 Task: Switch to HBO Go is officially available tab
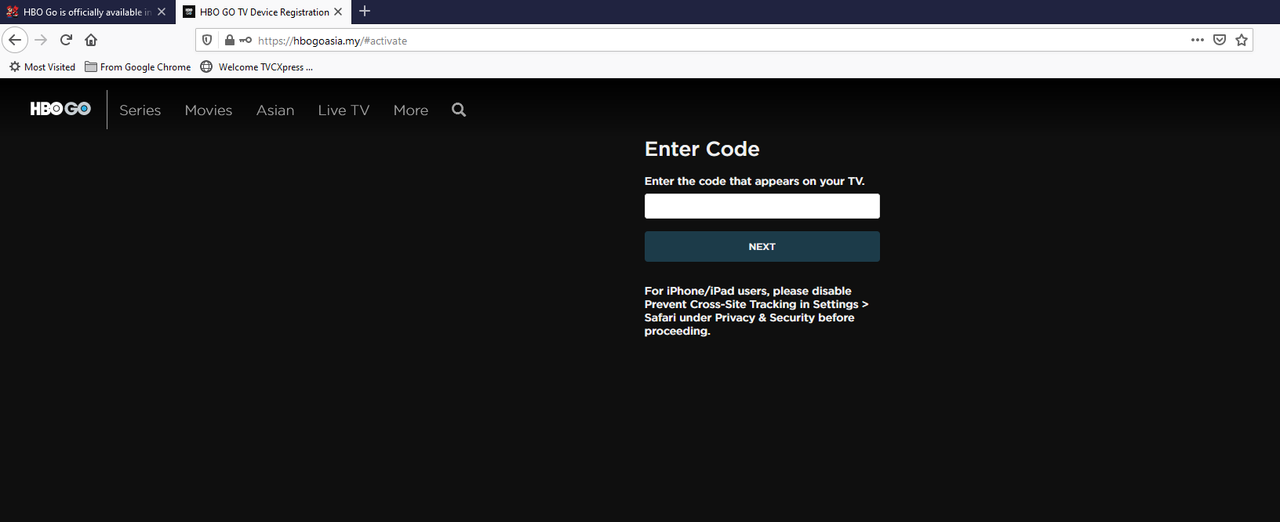coord(87,12)
